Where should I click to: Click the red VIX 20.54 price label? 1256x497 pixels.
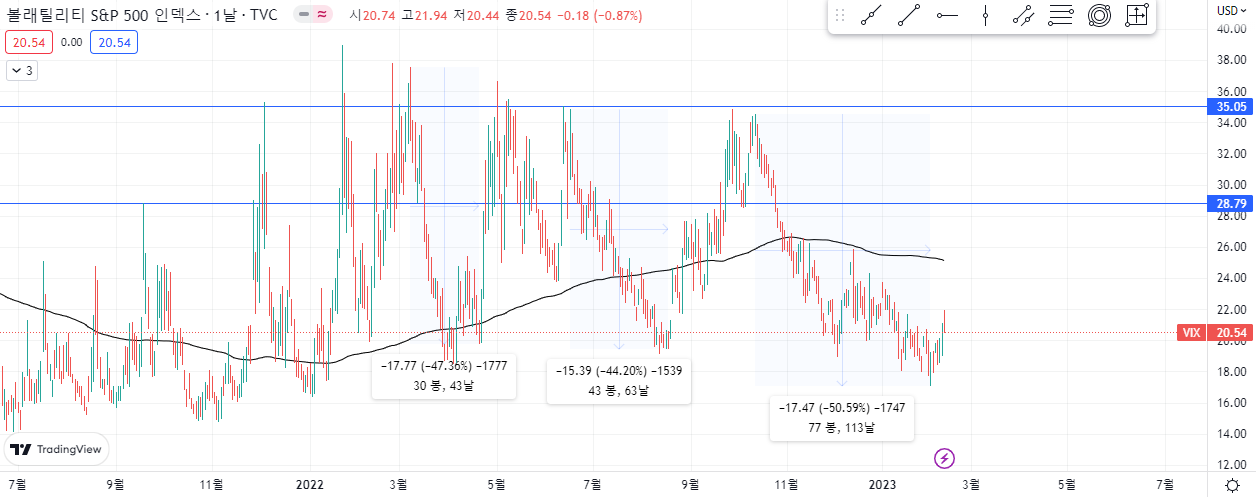(x=1216, y=333)
